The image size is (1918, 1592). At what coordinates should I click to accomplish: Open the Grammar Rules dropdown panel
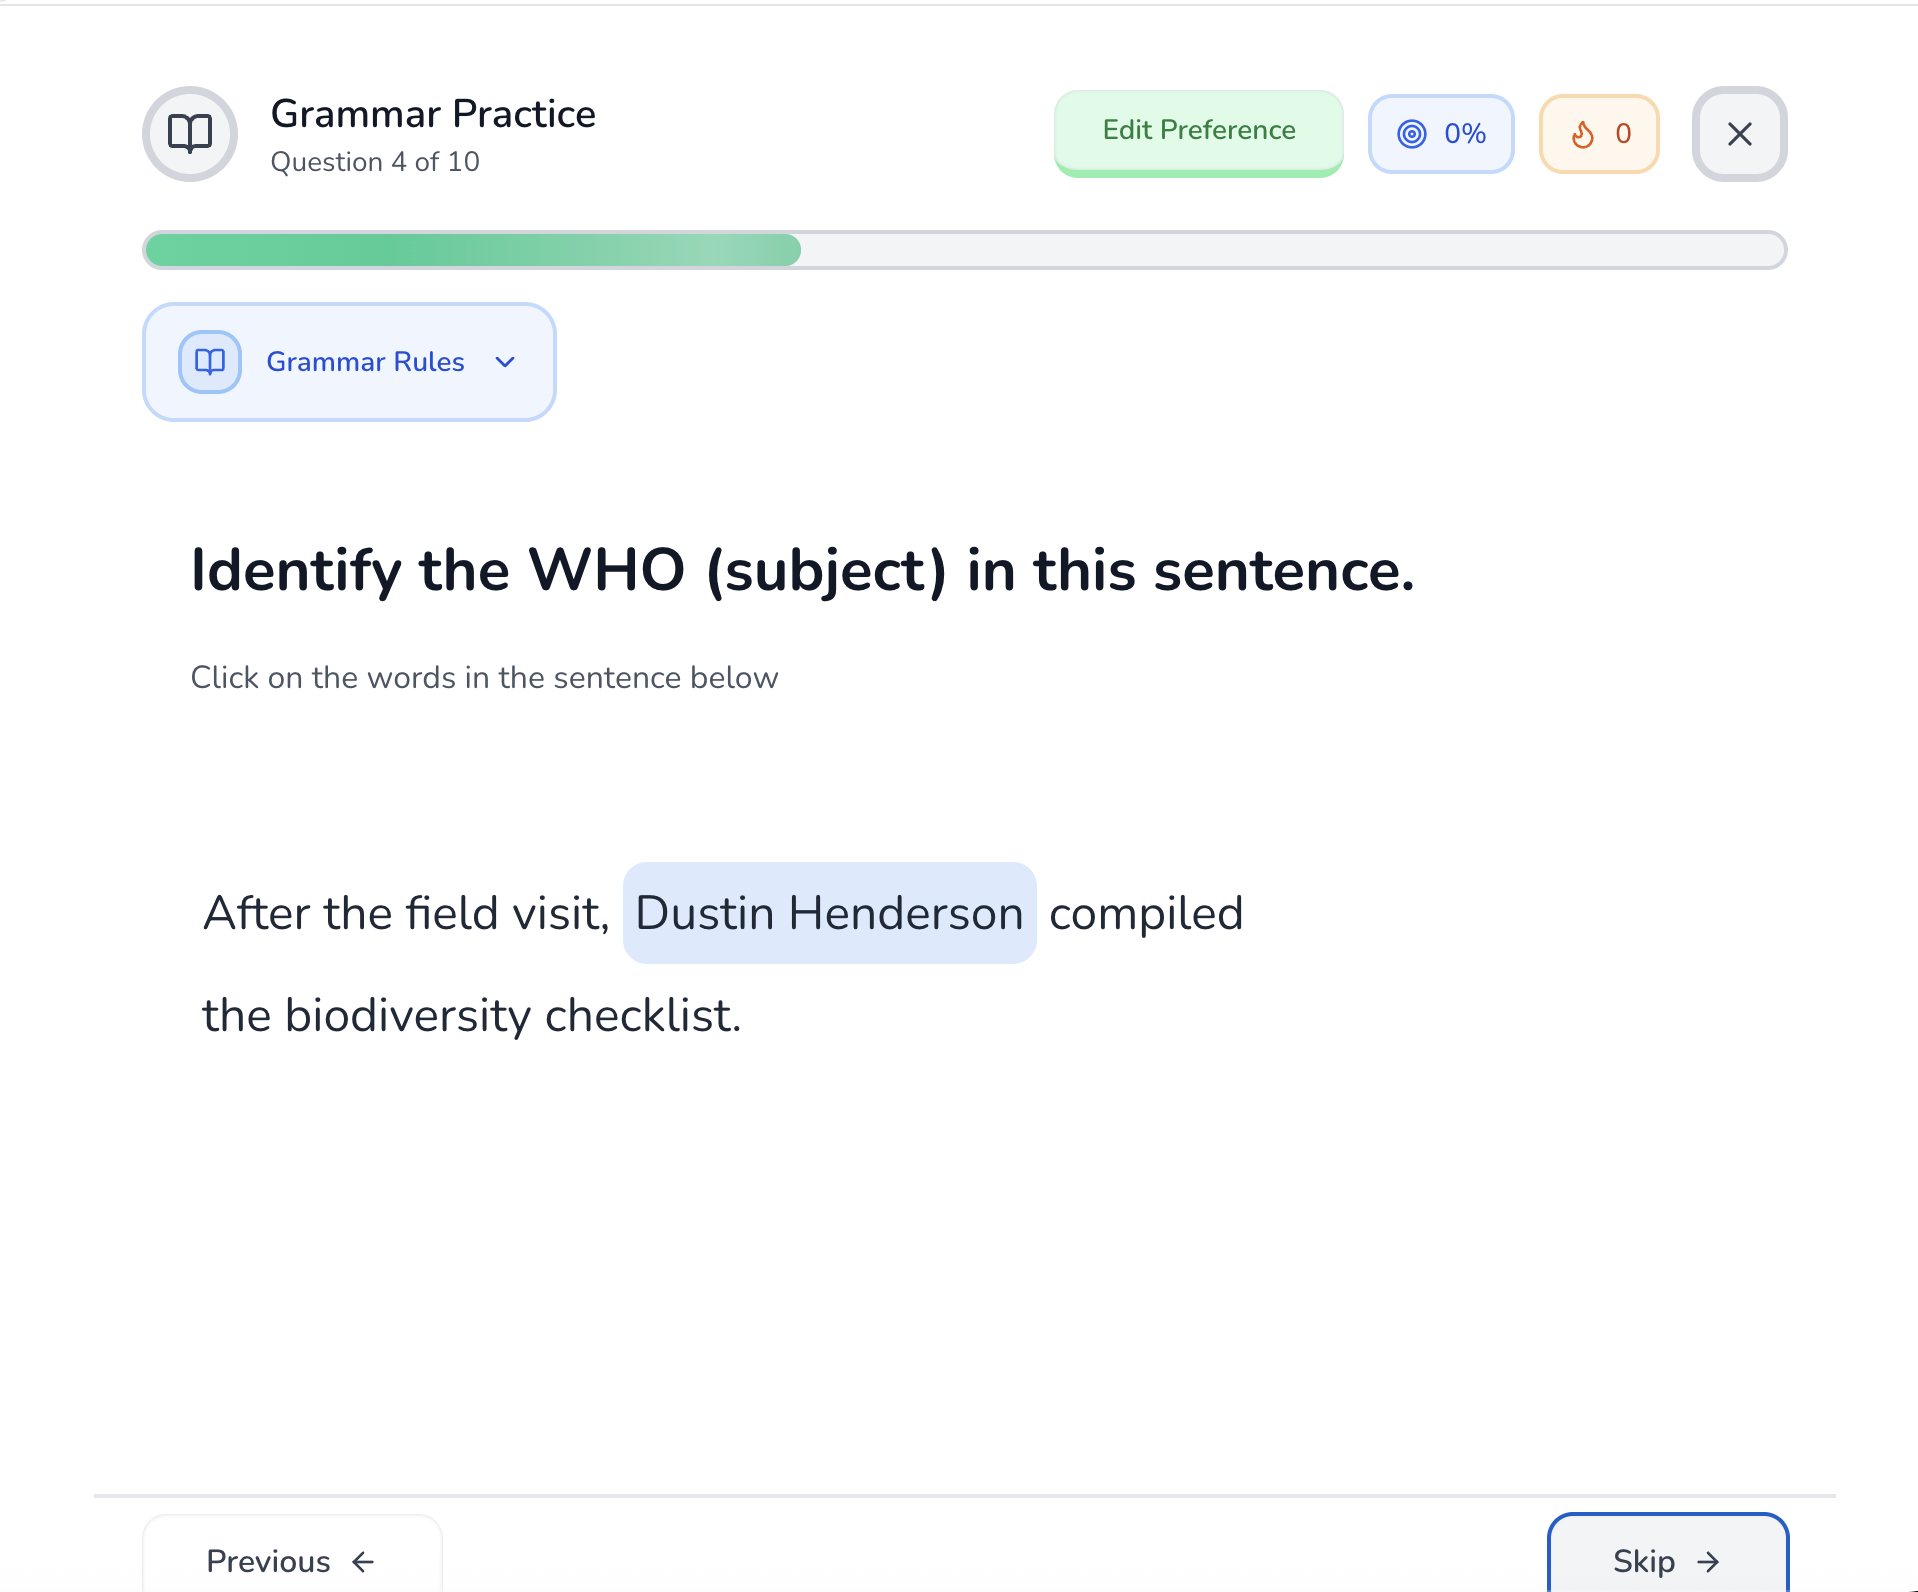(349, 362)
